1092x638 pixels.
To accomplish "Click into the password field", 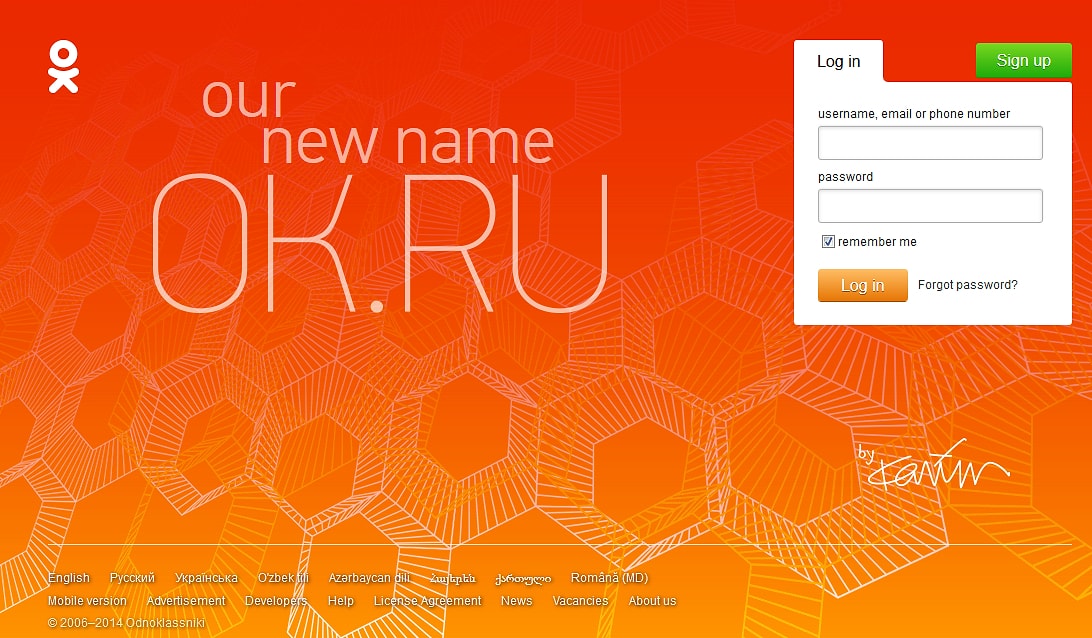I will coord(930,206).
